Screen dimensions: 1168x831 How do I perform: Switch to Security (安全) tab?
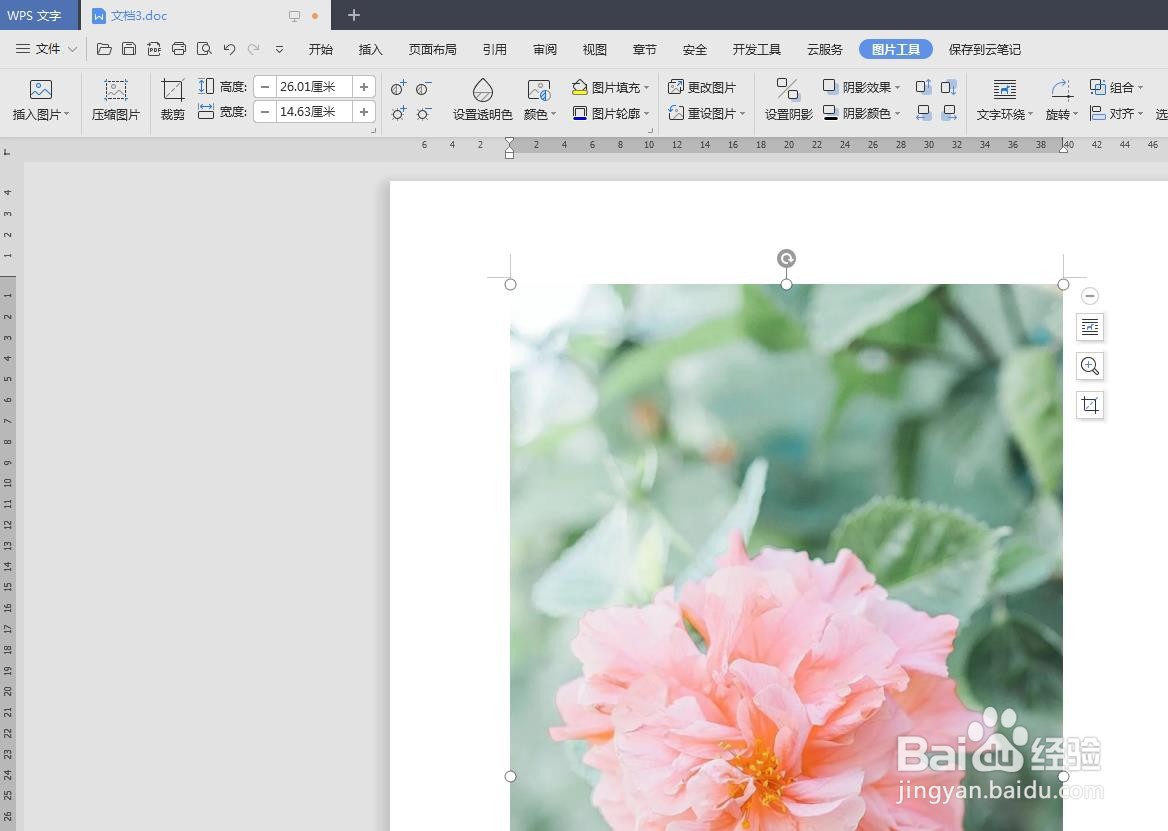(694, 49)
